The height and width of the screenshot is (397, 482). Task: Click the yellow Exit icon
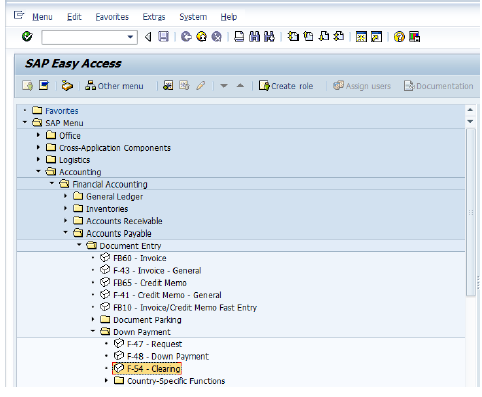201,37
